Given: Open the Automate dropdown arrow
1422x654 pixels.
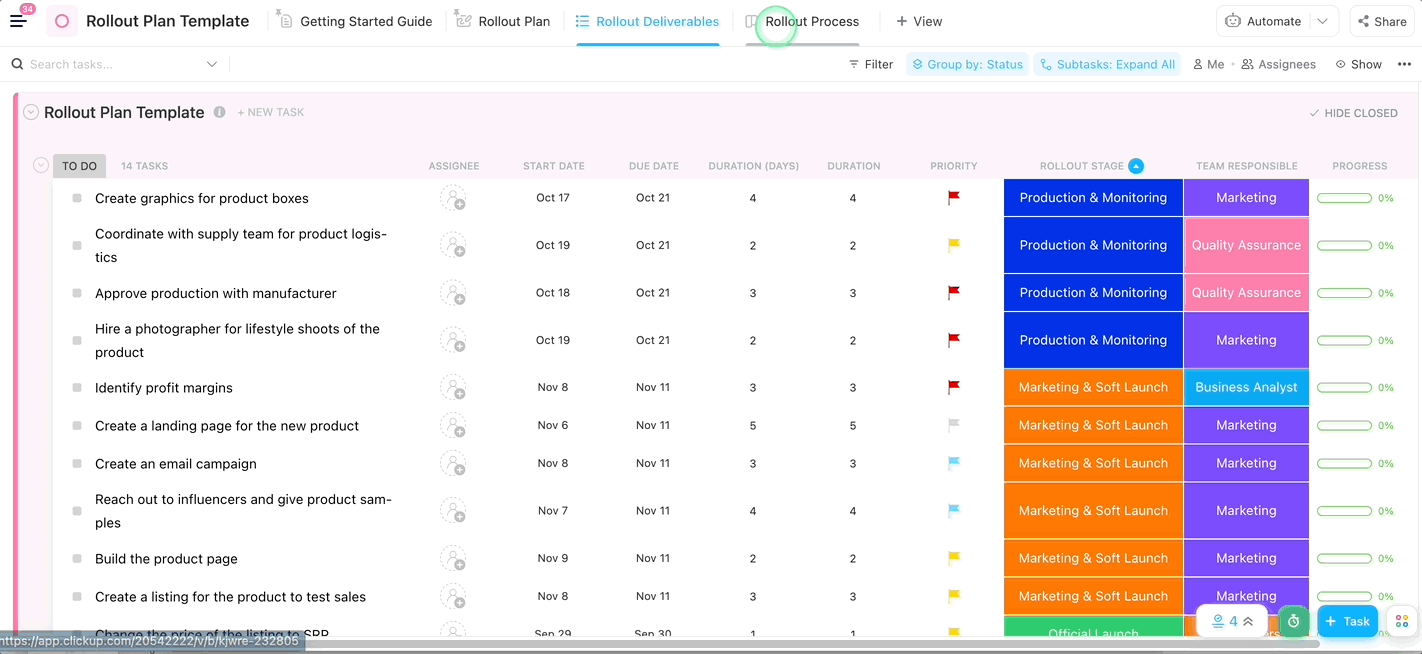Looking at the screenshot, I should tap(1323, 21).
